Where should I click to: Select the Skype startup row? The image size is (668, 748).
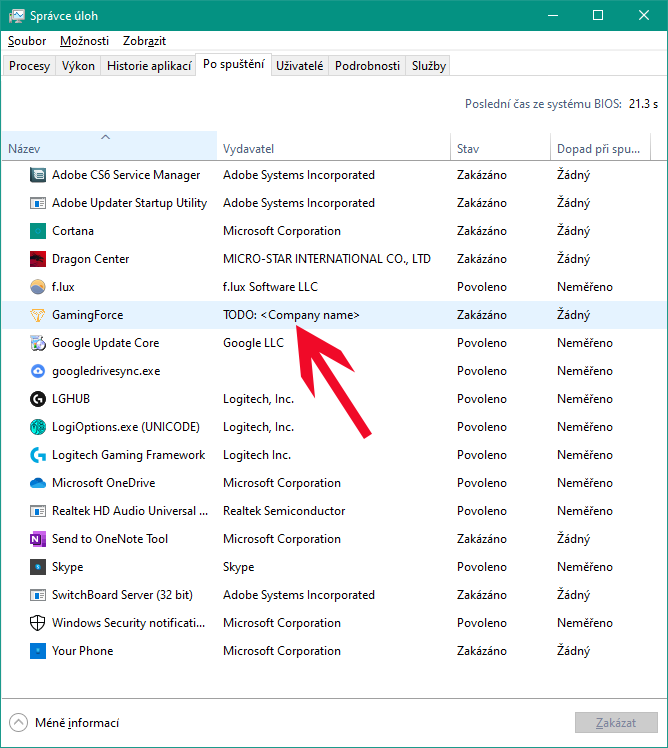[334, 567]
